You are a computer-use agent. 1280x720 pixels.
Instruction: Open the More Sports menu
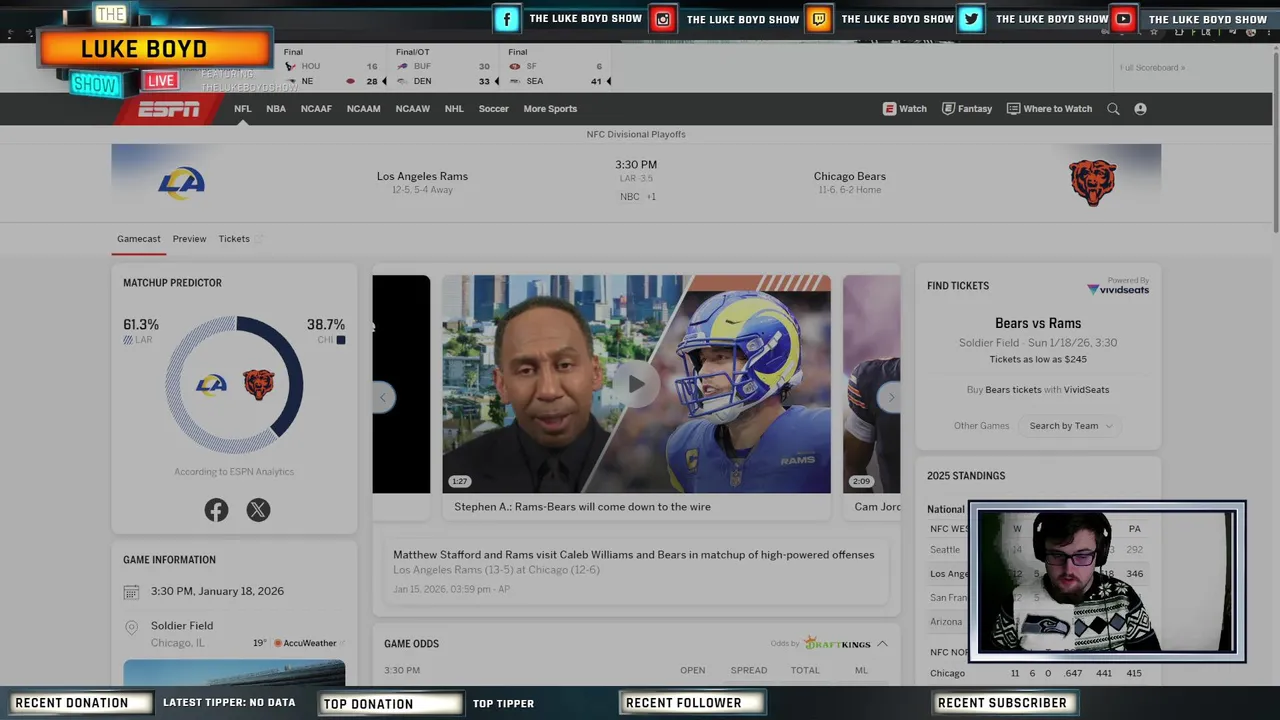(x=550, y=109)
